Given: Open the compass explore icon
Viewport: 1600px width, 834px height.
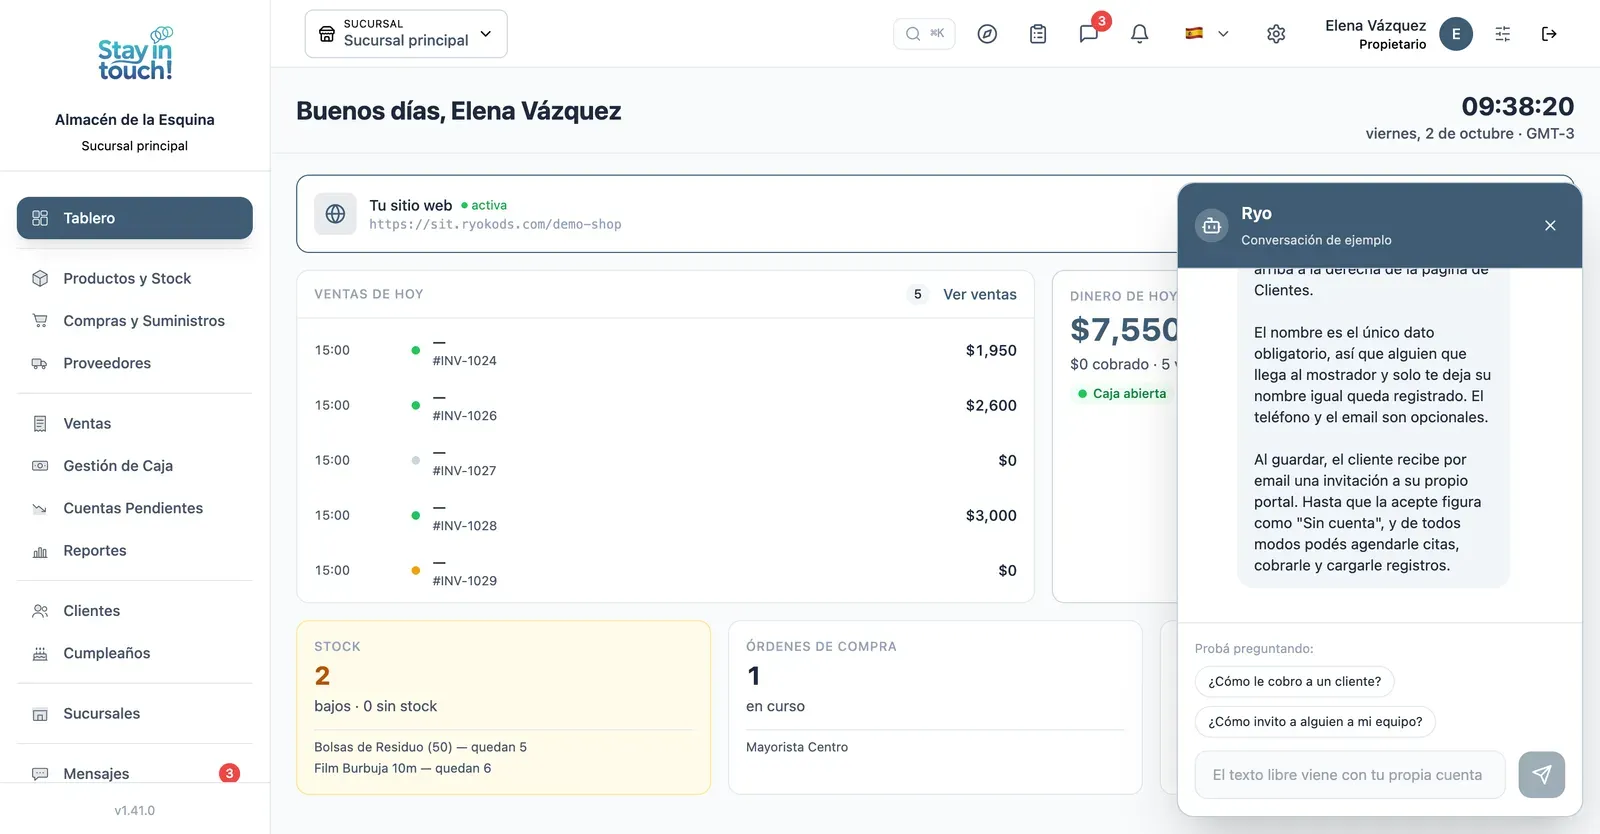Looking at the screenshot, I should [x=987, y=34].
